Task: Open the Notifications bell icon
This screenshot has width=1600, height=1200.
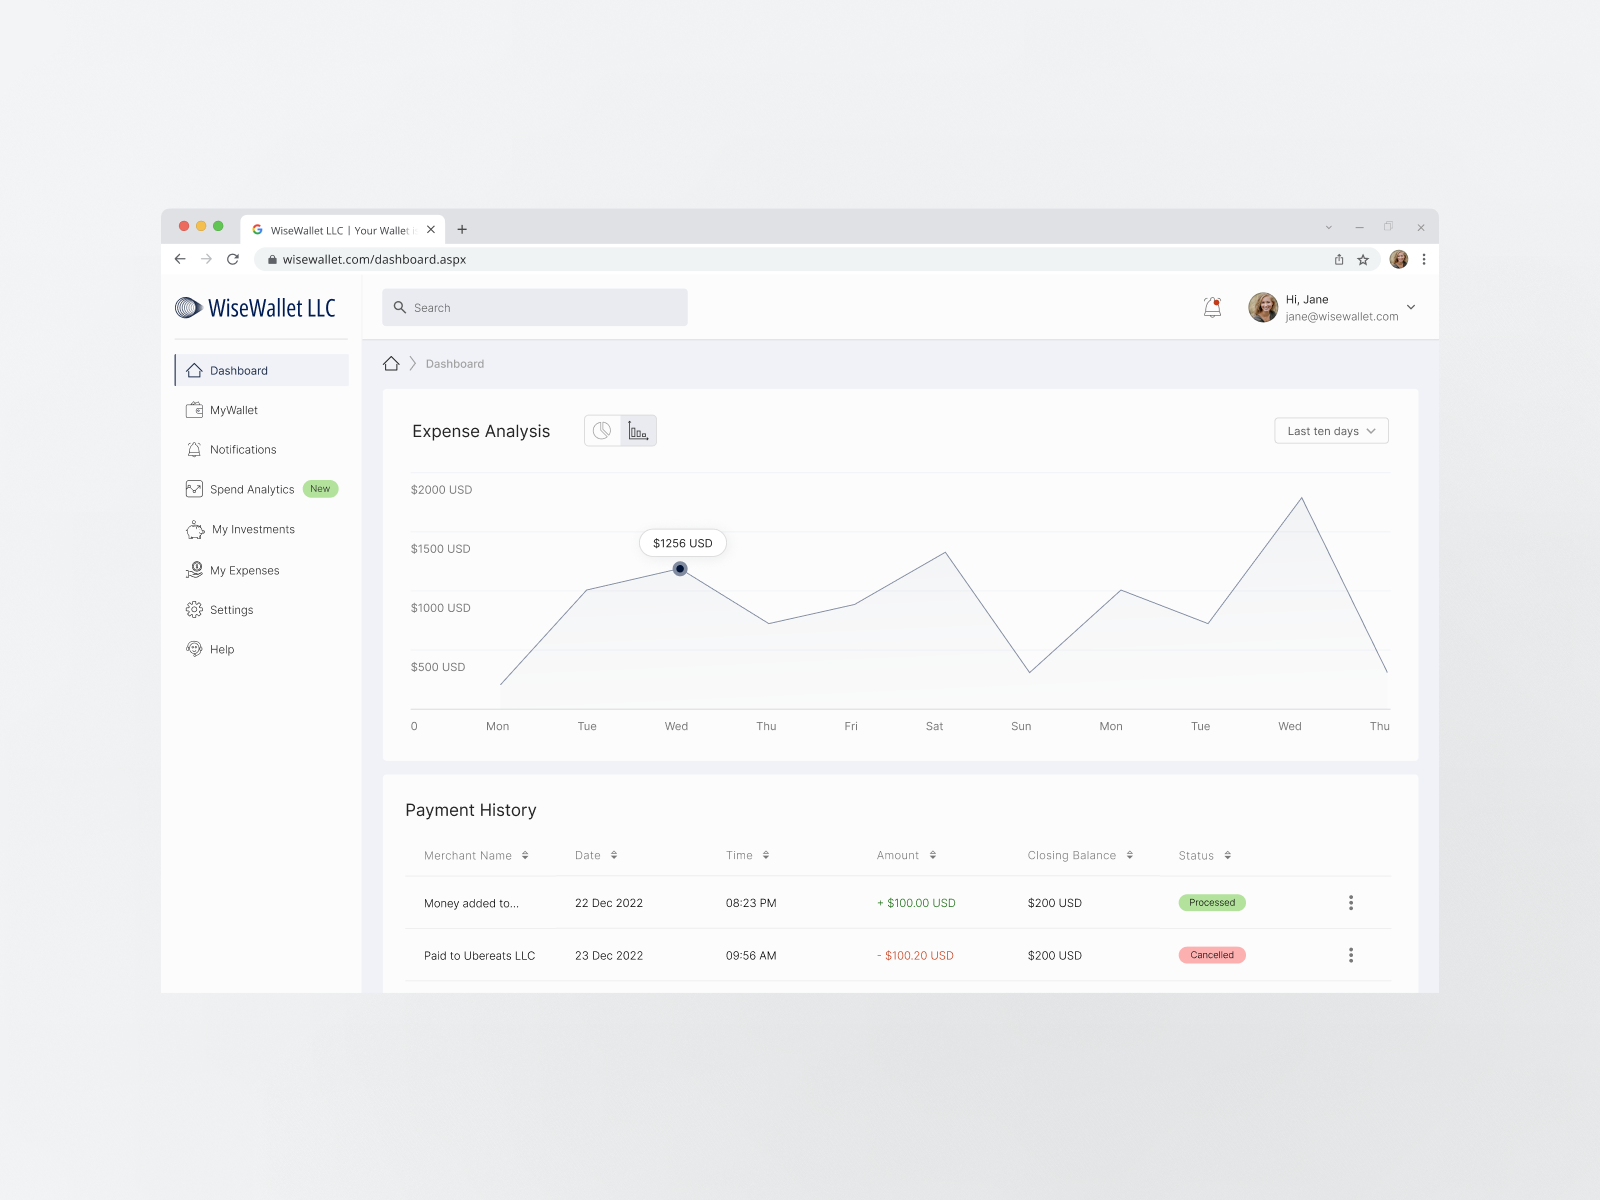Action: click(x=1213, y=307)
